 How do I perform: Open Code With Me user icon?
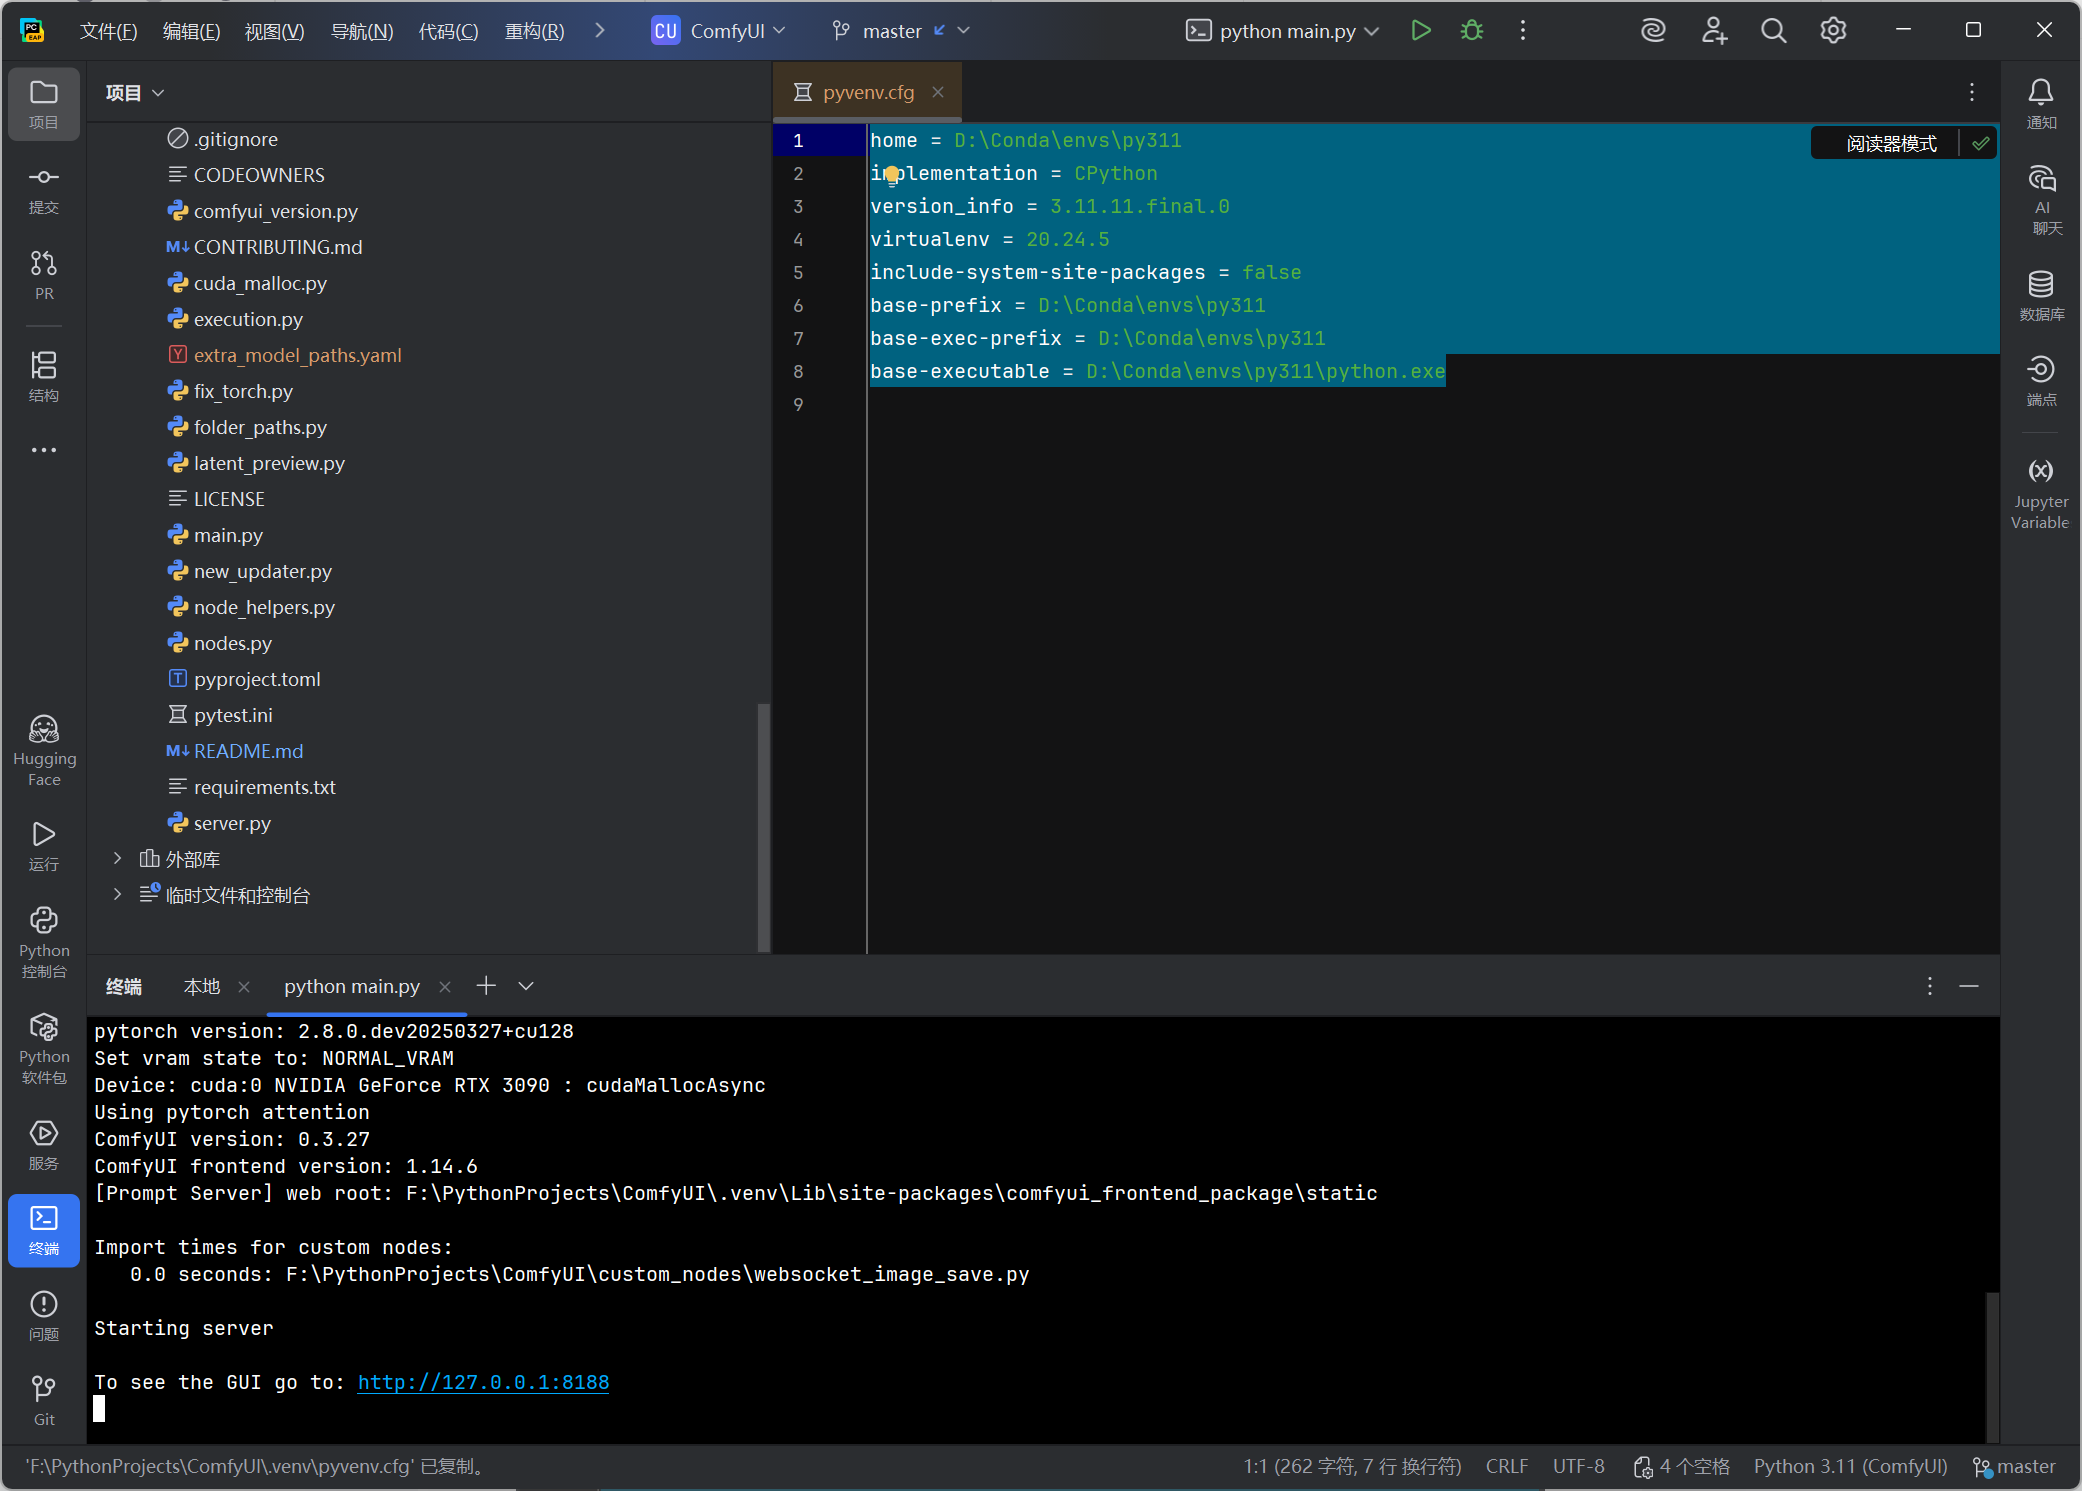coord(1714,31)
